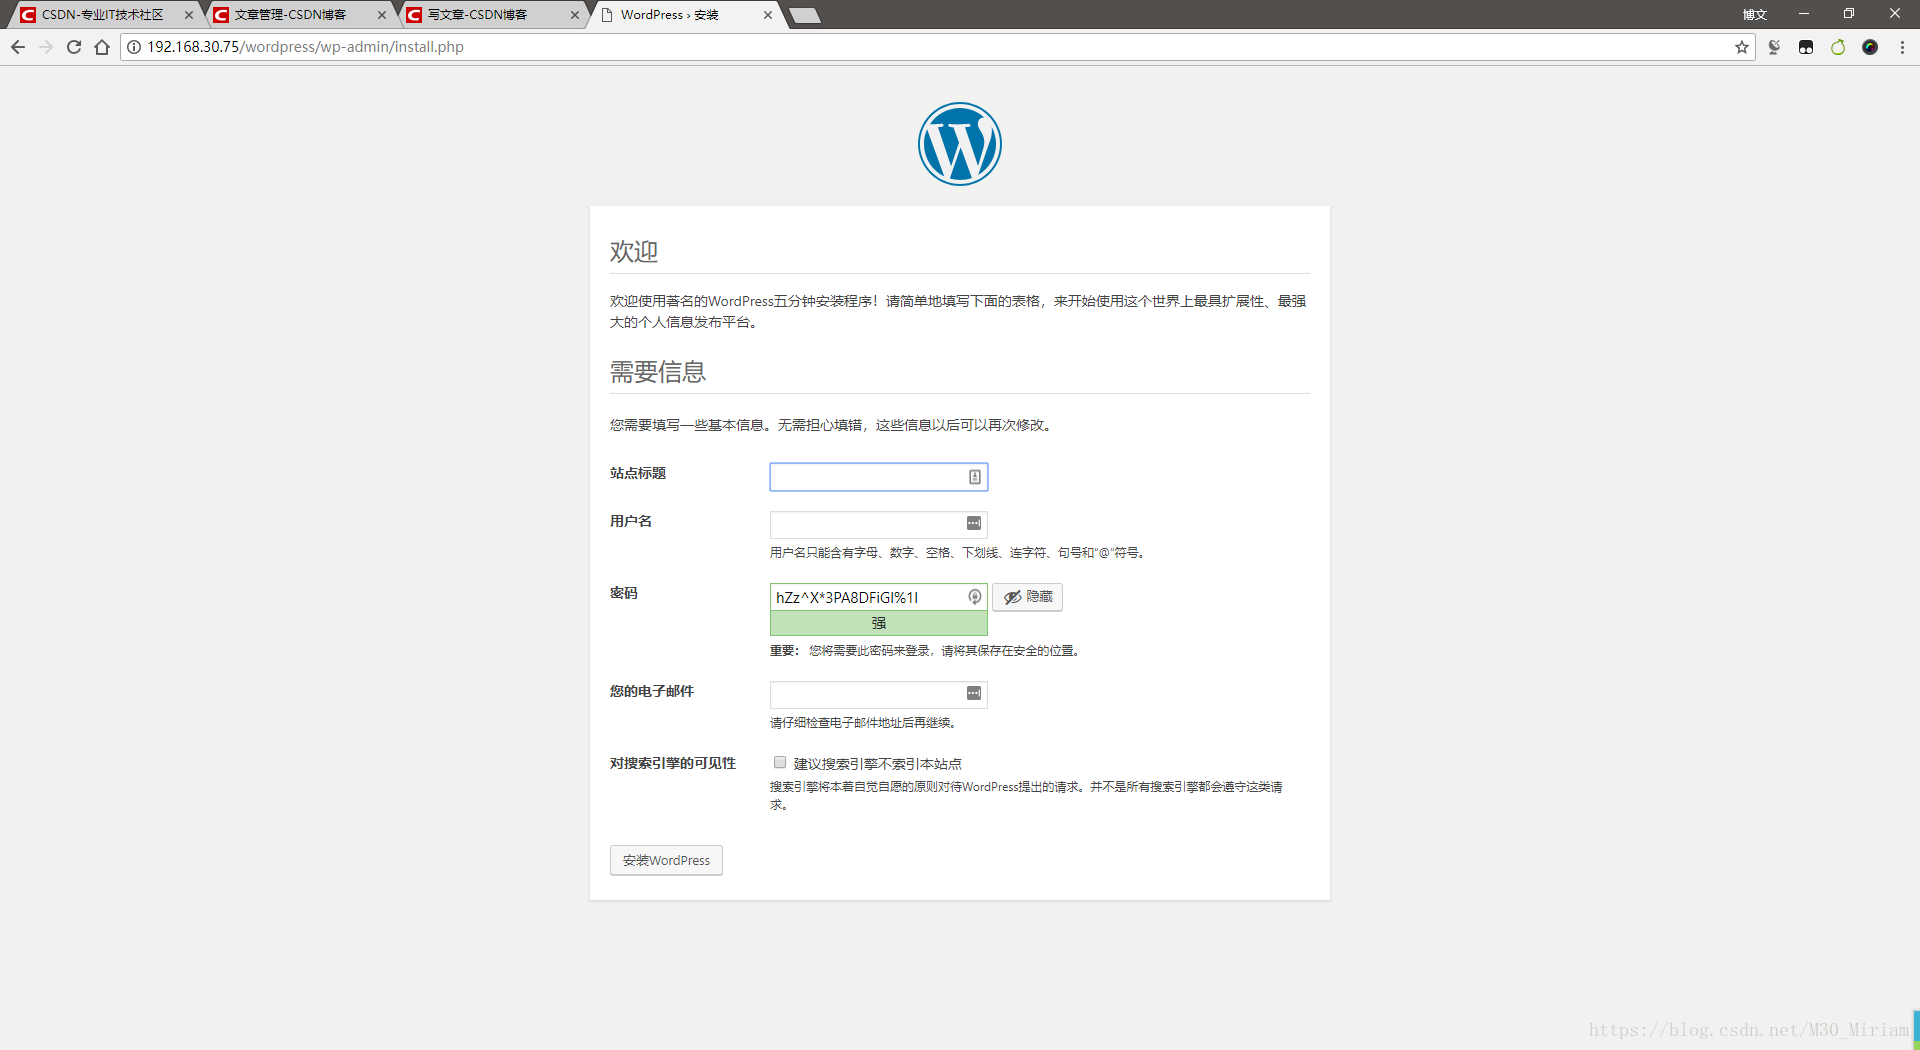Switch to CSDN-专业IT技术社区 tab
Image resolution: width=1920 pixels, height=1050 pixels.
coord(102,15)
